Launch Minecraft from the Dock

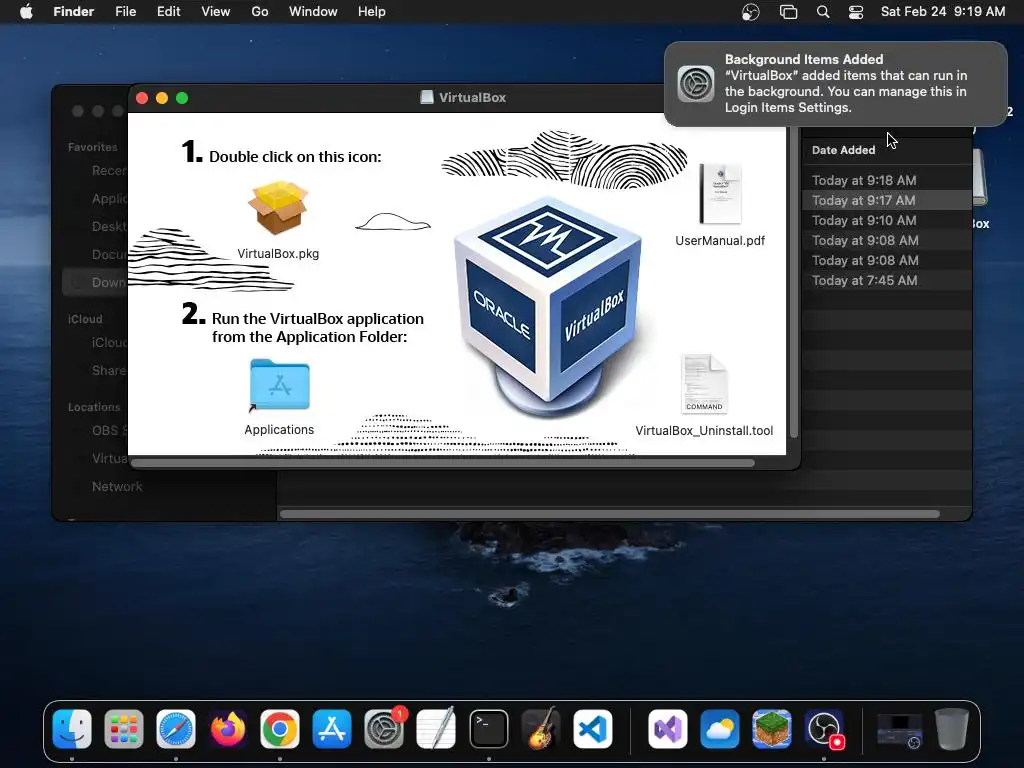coord(772,729)
